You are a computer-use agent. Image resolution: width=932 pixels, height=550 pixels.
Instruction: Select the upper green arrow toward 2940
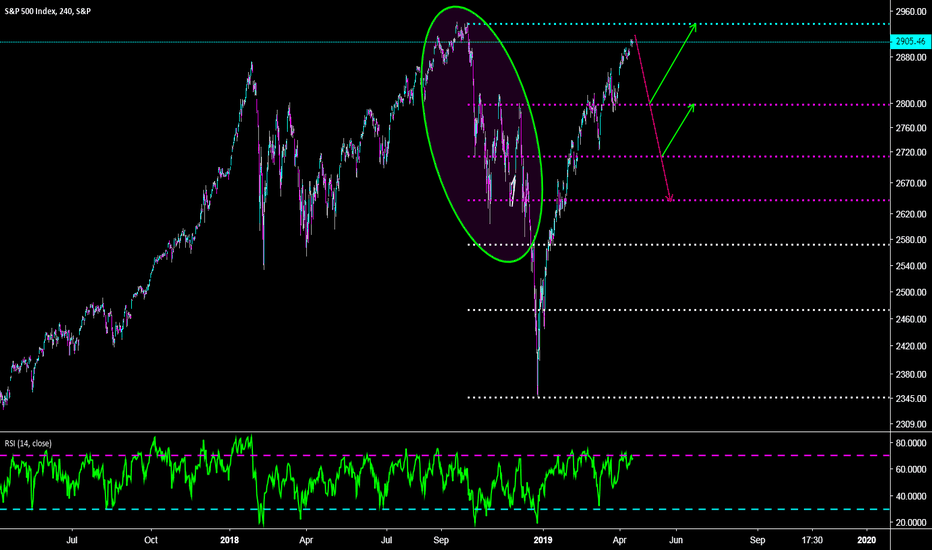click(672, 64)
